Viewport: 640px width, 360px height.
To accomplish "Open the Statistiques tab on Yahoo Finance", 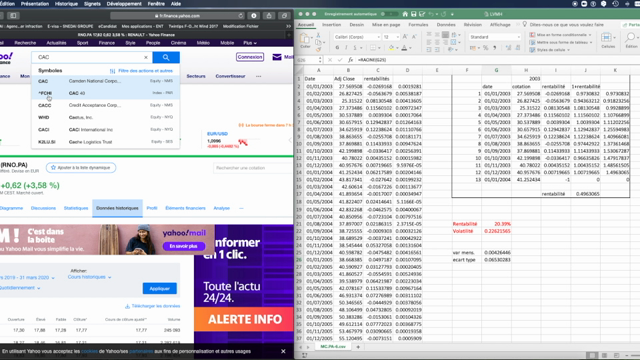I will pos(76,208).
